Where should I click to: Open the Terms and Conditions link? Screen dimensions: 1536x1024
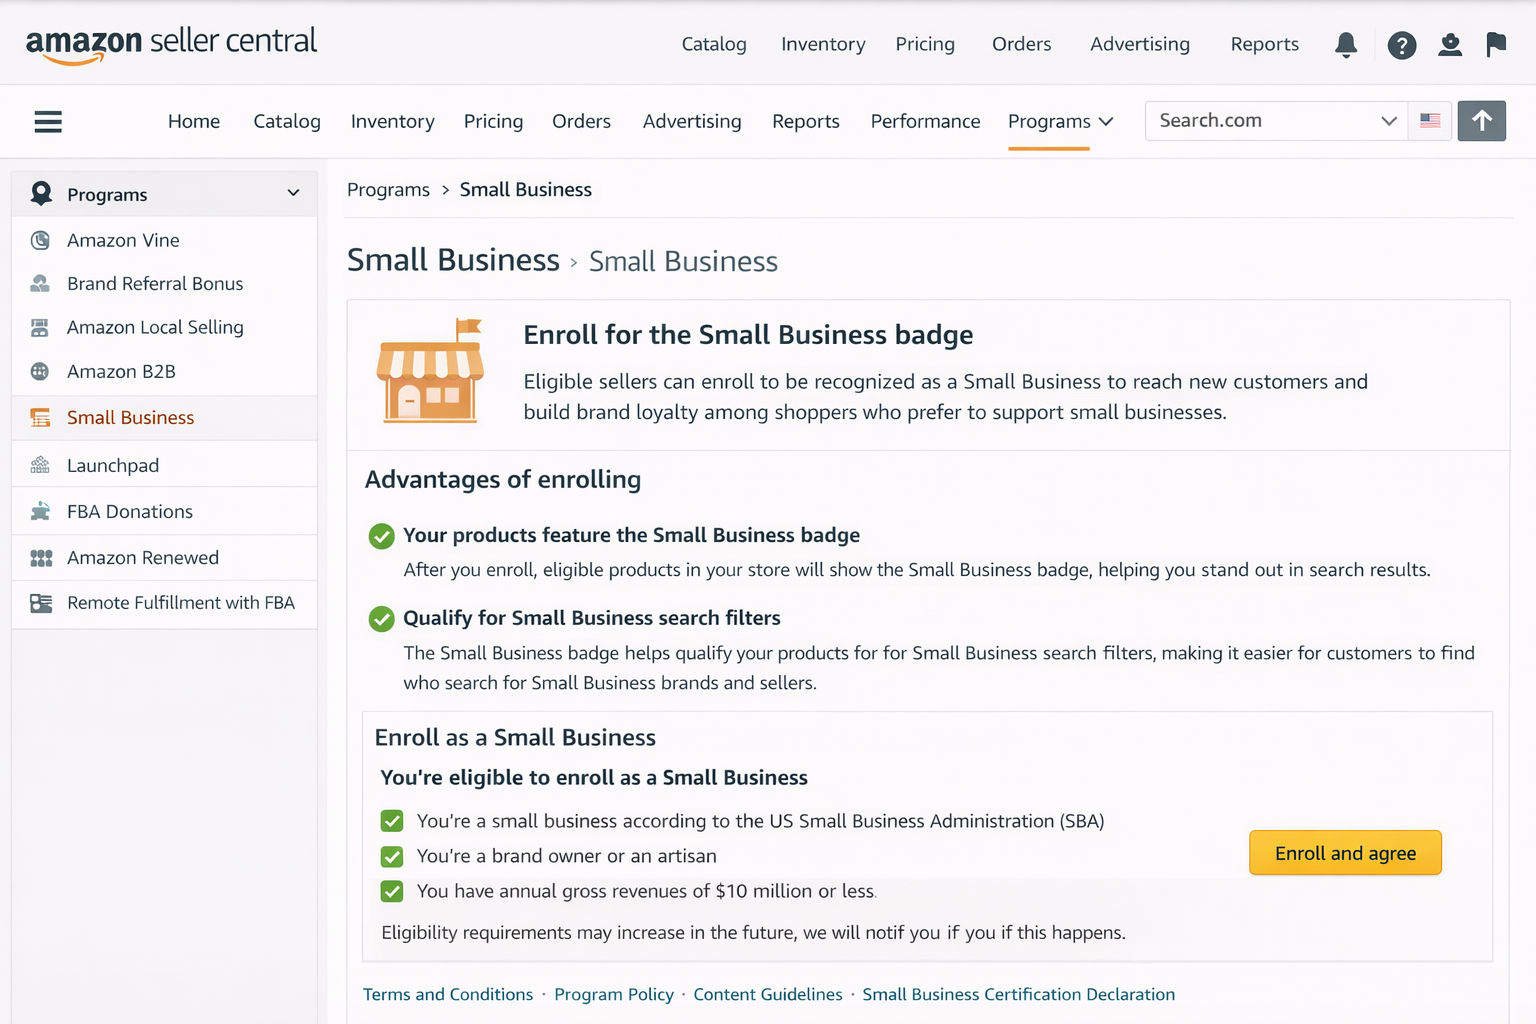[x=448, y=994]
